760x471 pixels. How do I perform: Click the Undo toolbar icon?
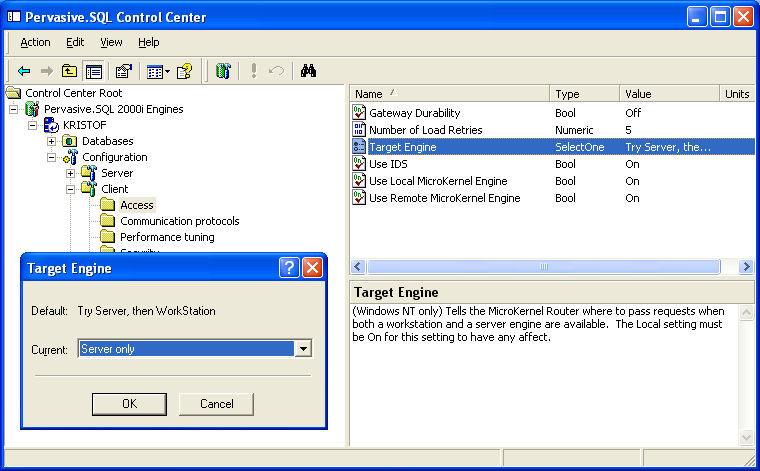click(x=276, y=71)
